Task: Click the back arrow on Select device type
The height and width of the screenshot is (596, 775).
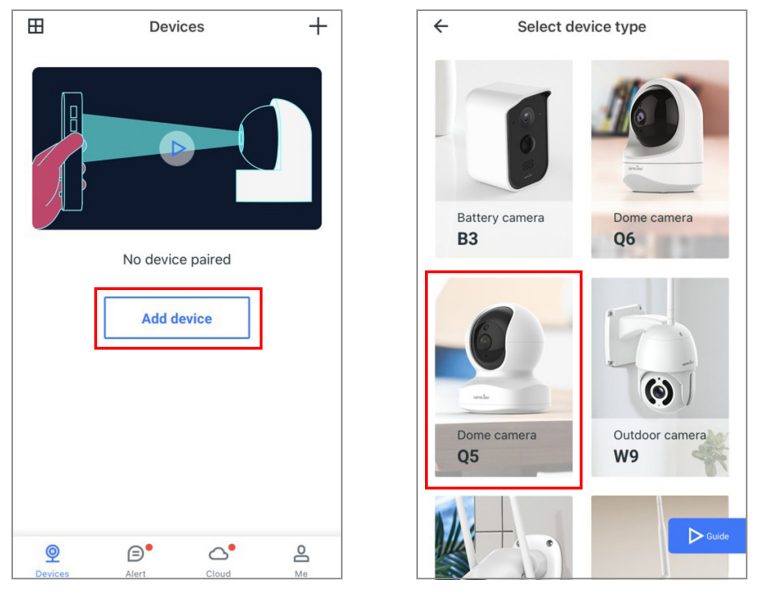Action: [441, 26]
